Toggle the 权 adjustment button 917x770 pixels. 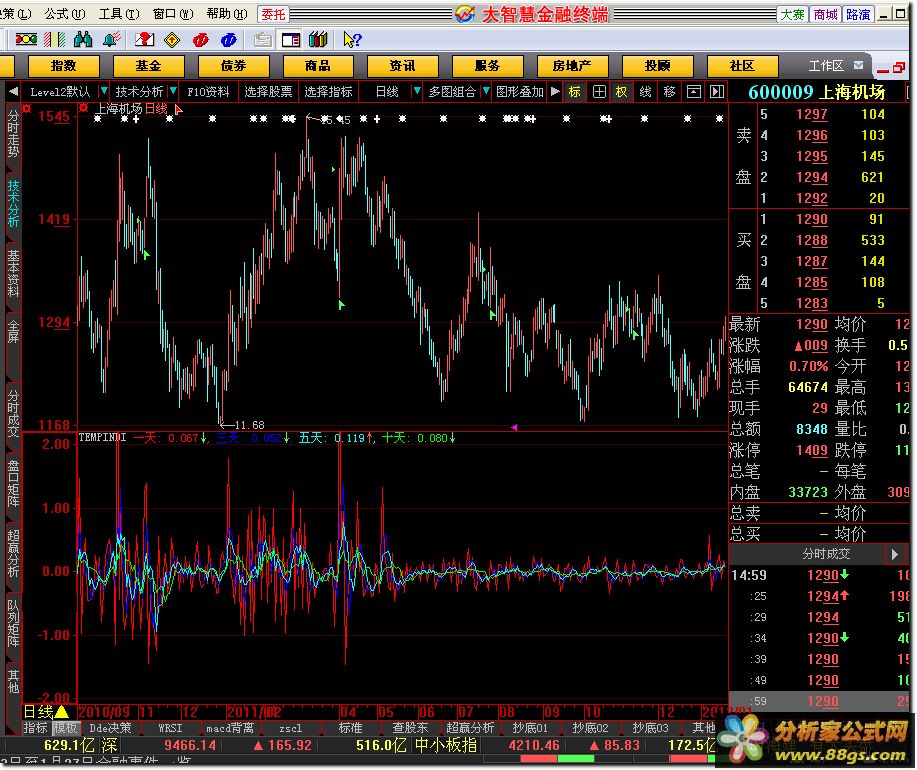[x=621, y=92]
